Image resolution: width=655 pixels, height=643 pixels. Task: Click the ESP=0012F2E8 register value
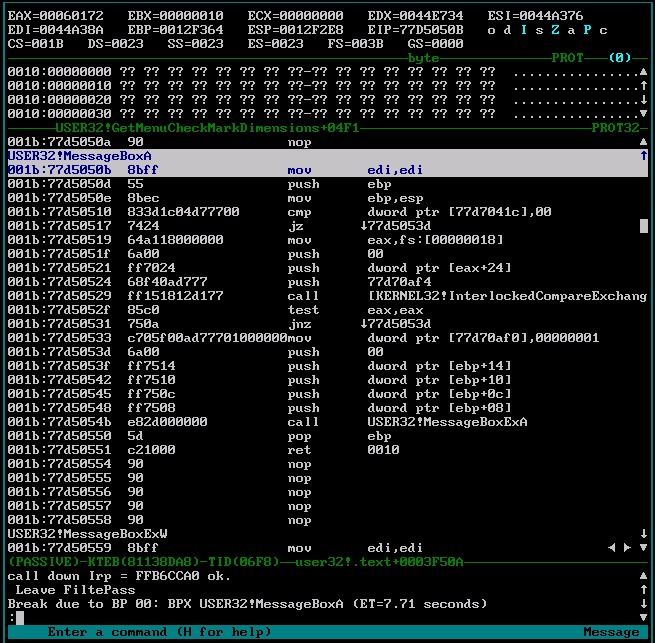(x=295, y=30)
